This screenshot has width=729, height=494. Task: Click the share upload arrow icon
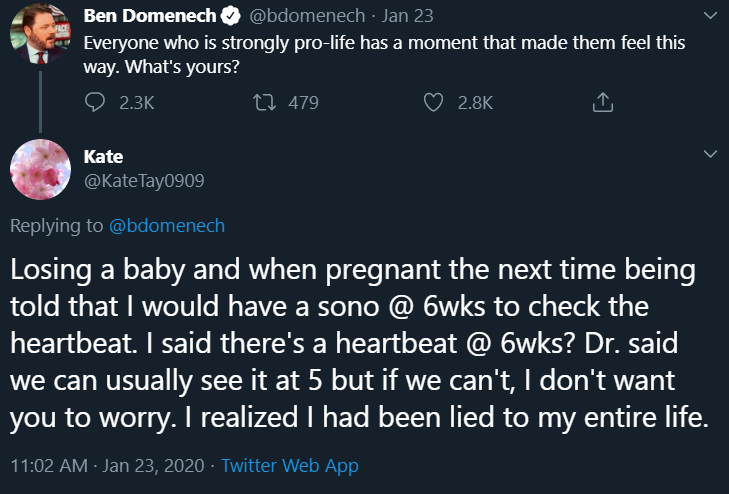pos(602,102)
